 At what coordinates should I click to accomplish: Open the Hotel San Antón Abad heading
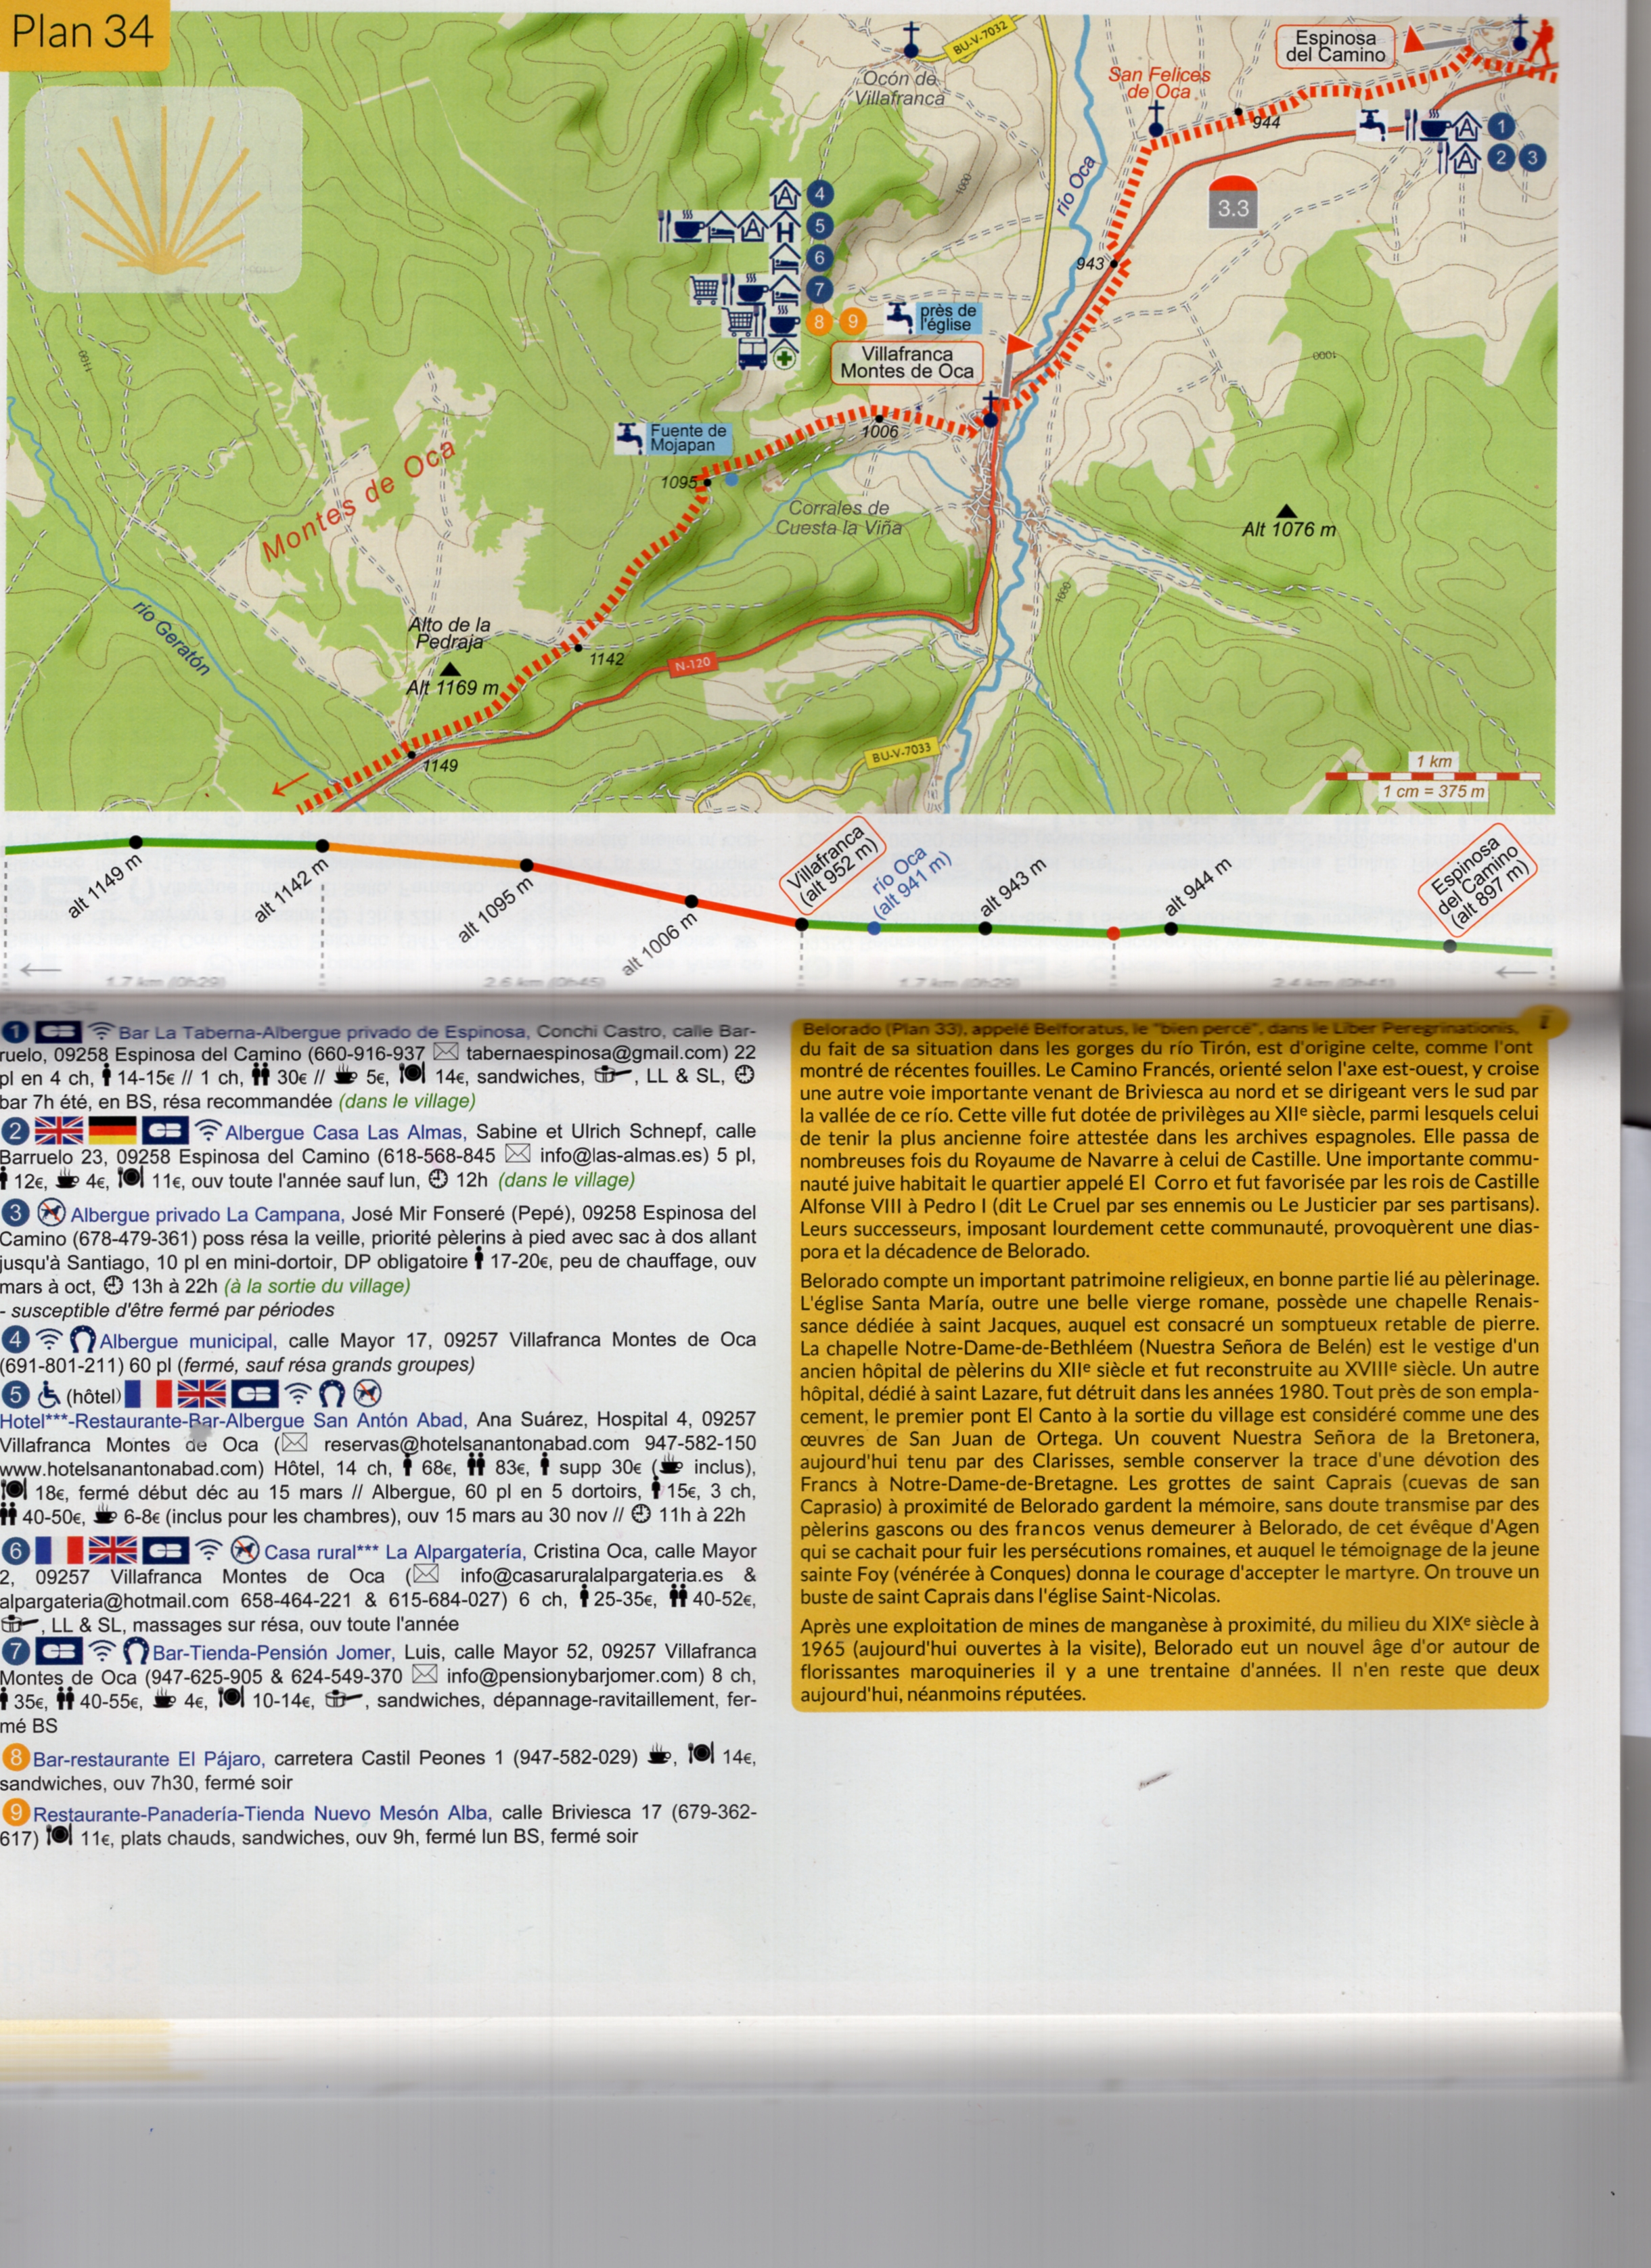tap(232, 1420)
